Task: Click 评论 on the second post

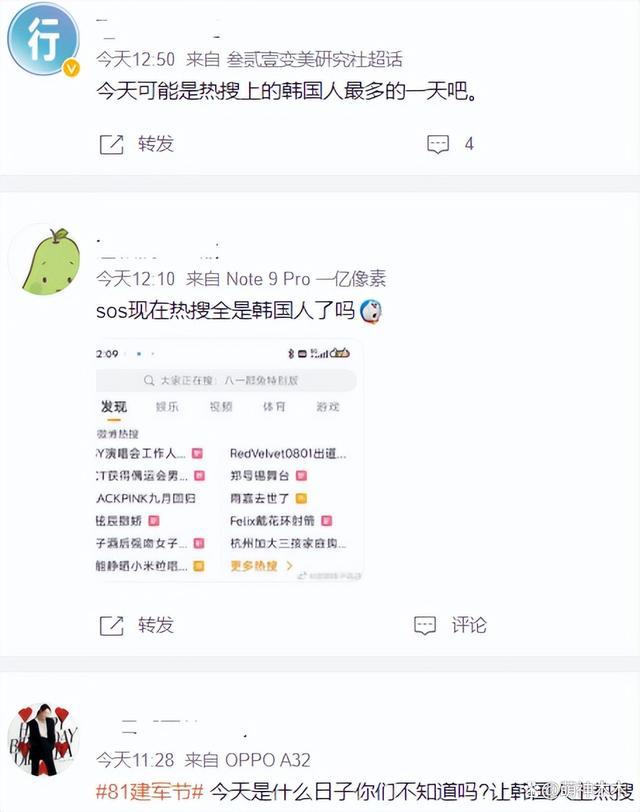Action: click(469, 625)
